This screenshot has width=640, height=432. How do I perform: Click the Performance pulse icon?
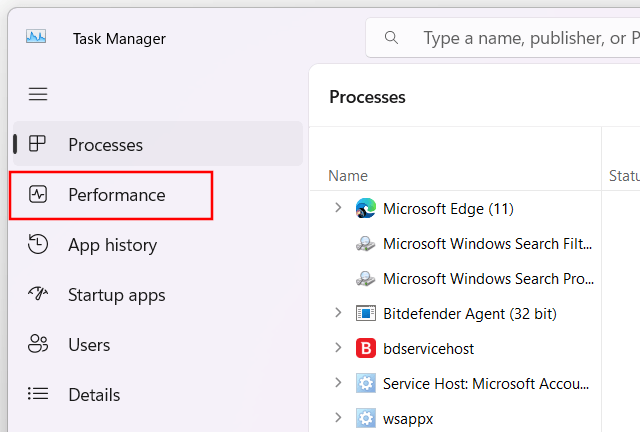click(x=38, y=194)
